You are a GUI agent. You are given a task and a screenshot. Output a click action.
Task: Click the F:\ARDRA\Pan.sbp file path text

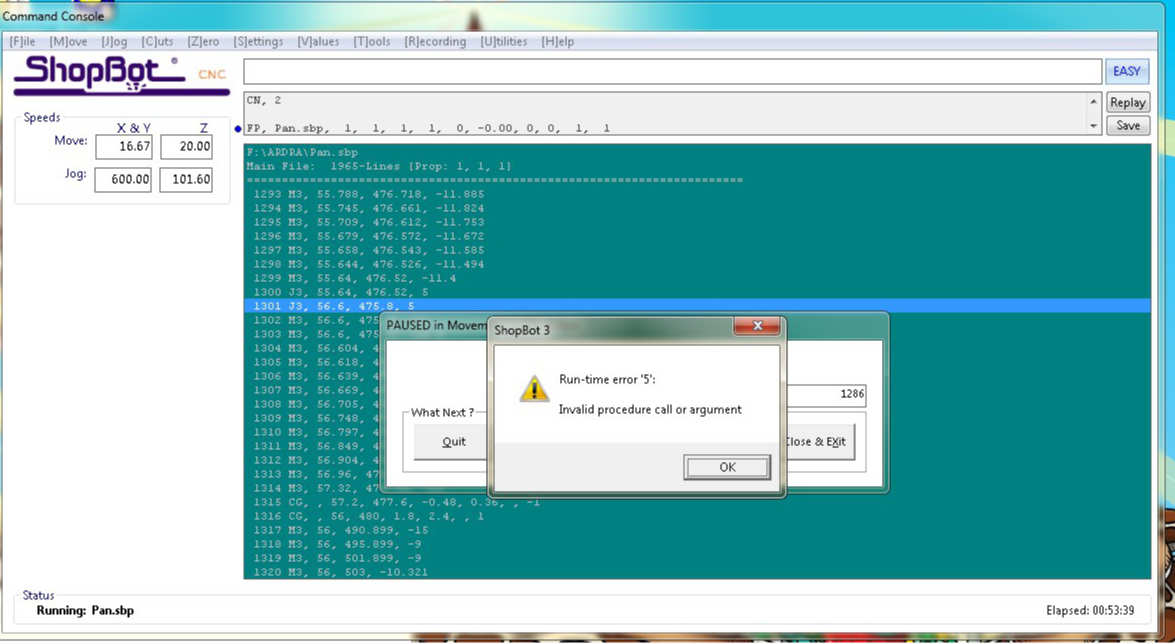tap(302, 152)
